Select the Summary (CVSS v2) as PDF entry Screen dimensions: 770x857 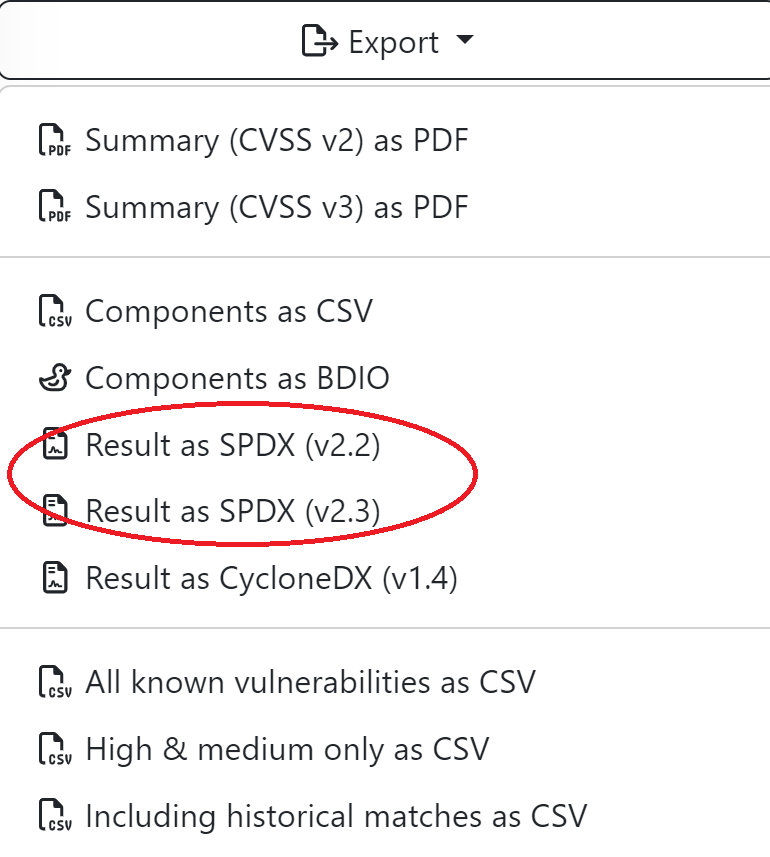(277, 140)
